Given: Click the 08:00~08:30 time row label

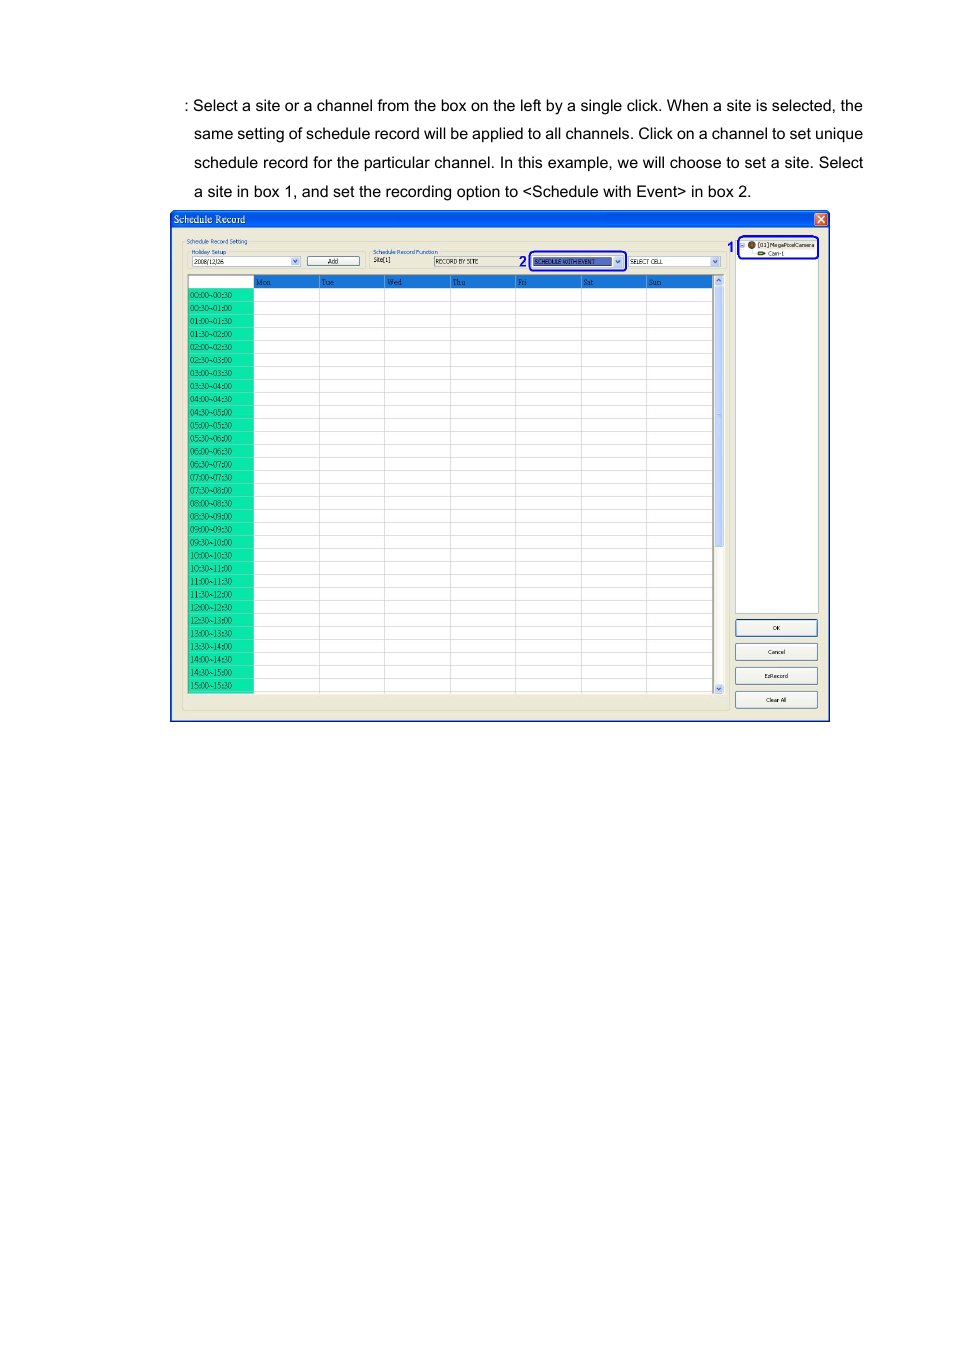Looking at the screenshot, I should pos(221,503).
